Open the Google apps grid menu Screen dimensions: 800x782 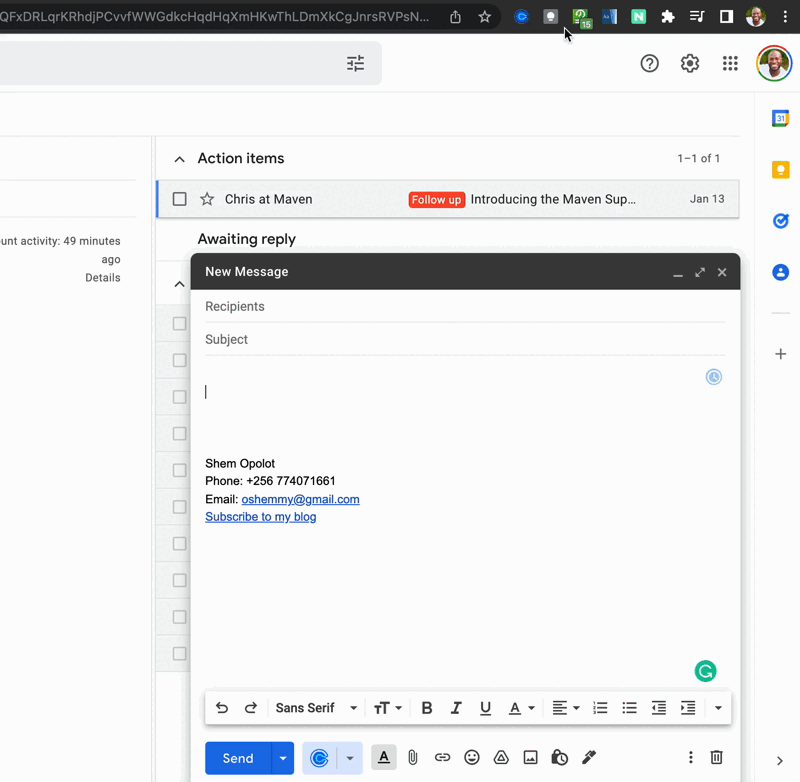(730, 64)
